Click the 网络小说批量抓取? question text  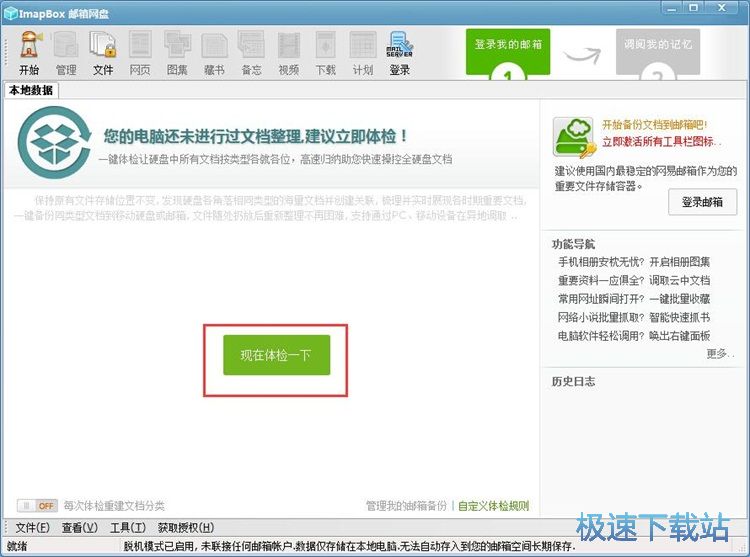click(601, 317)
